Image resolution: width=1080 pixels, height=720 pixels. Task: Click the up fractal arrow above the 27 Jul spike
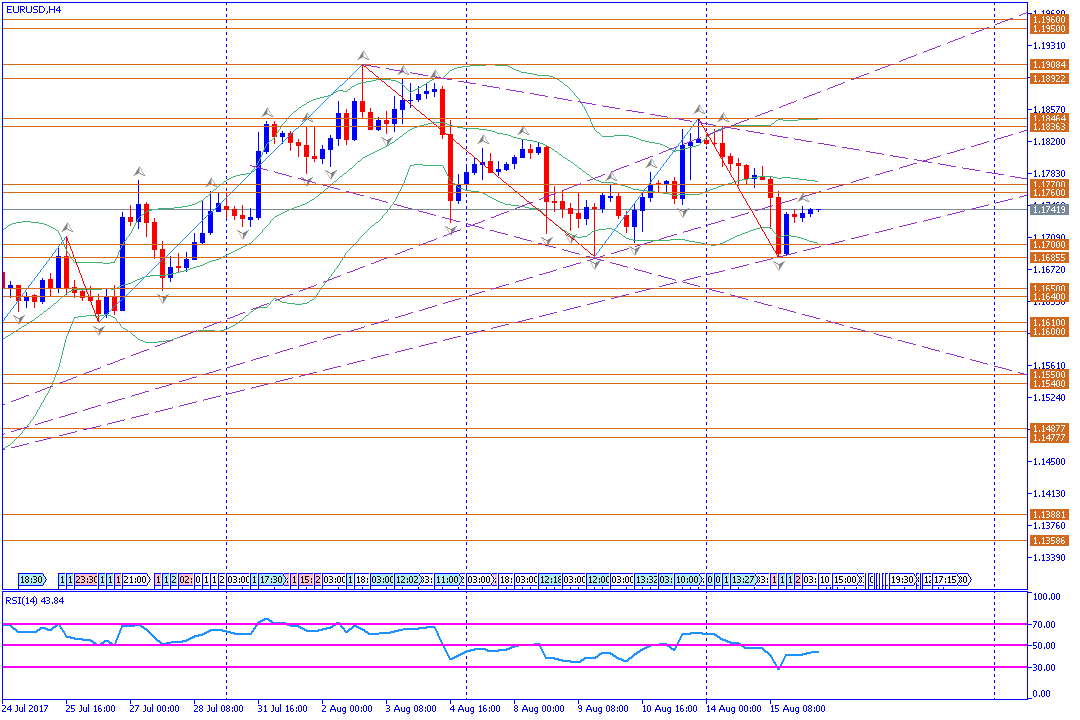coord(138,172)
